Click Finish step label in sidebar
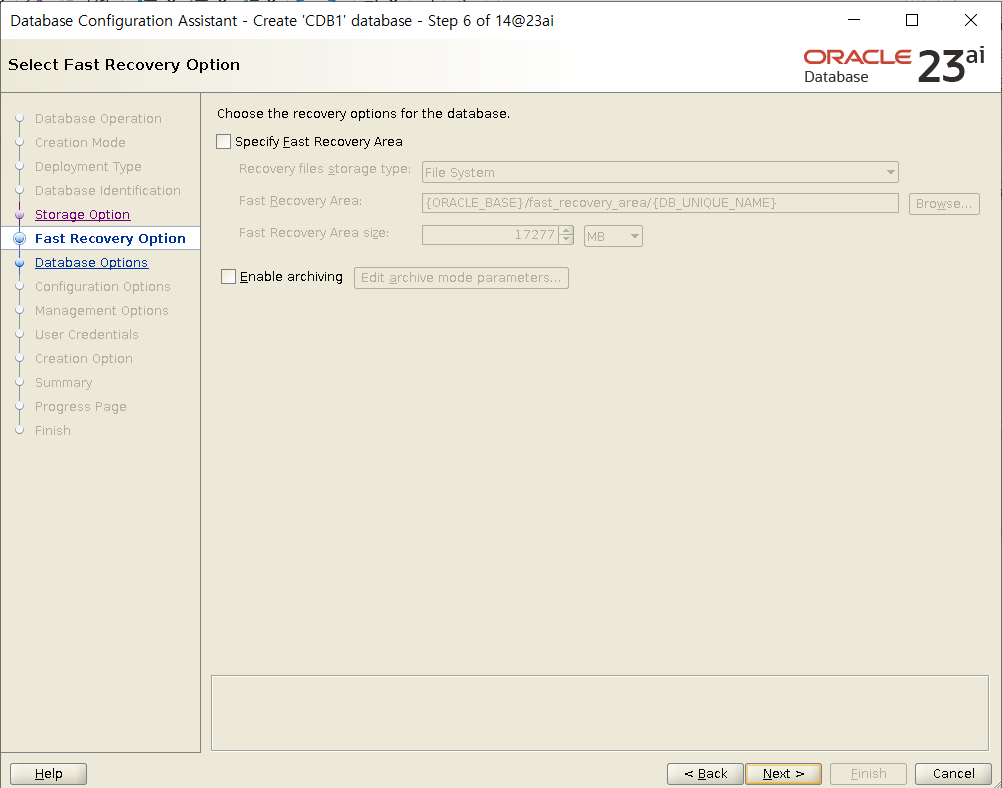The width and height of the screenshot is (1002, 788). [52, 430]
